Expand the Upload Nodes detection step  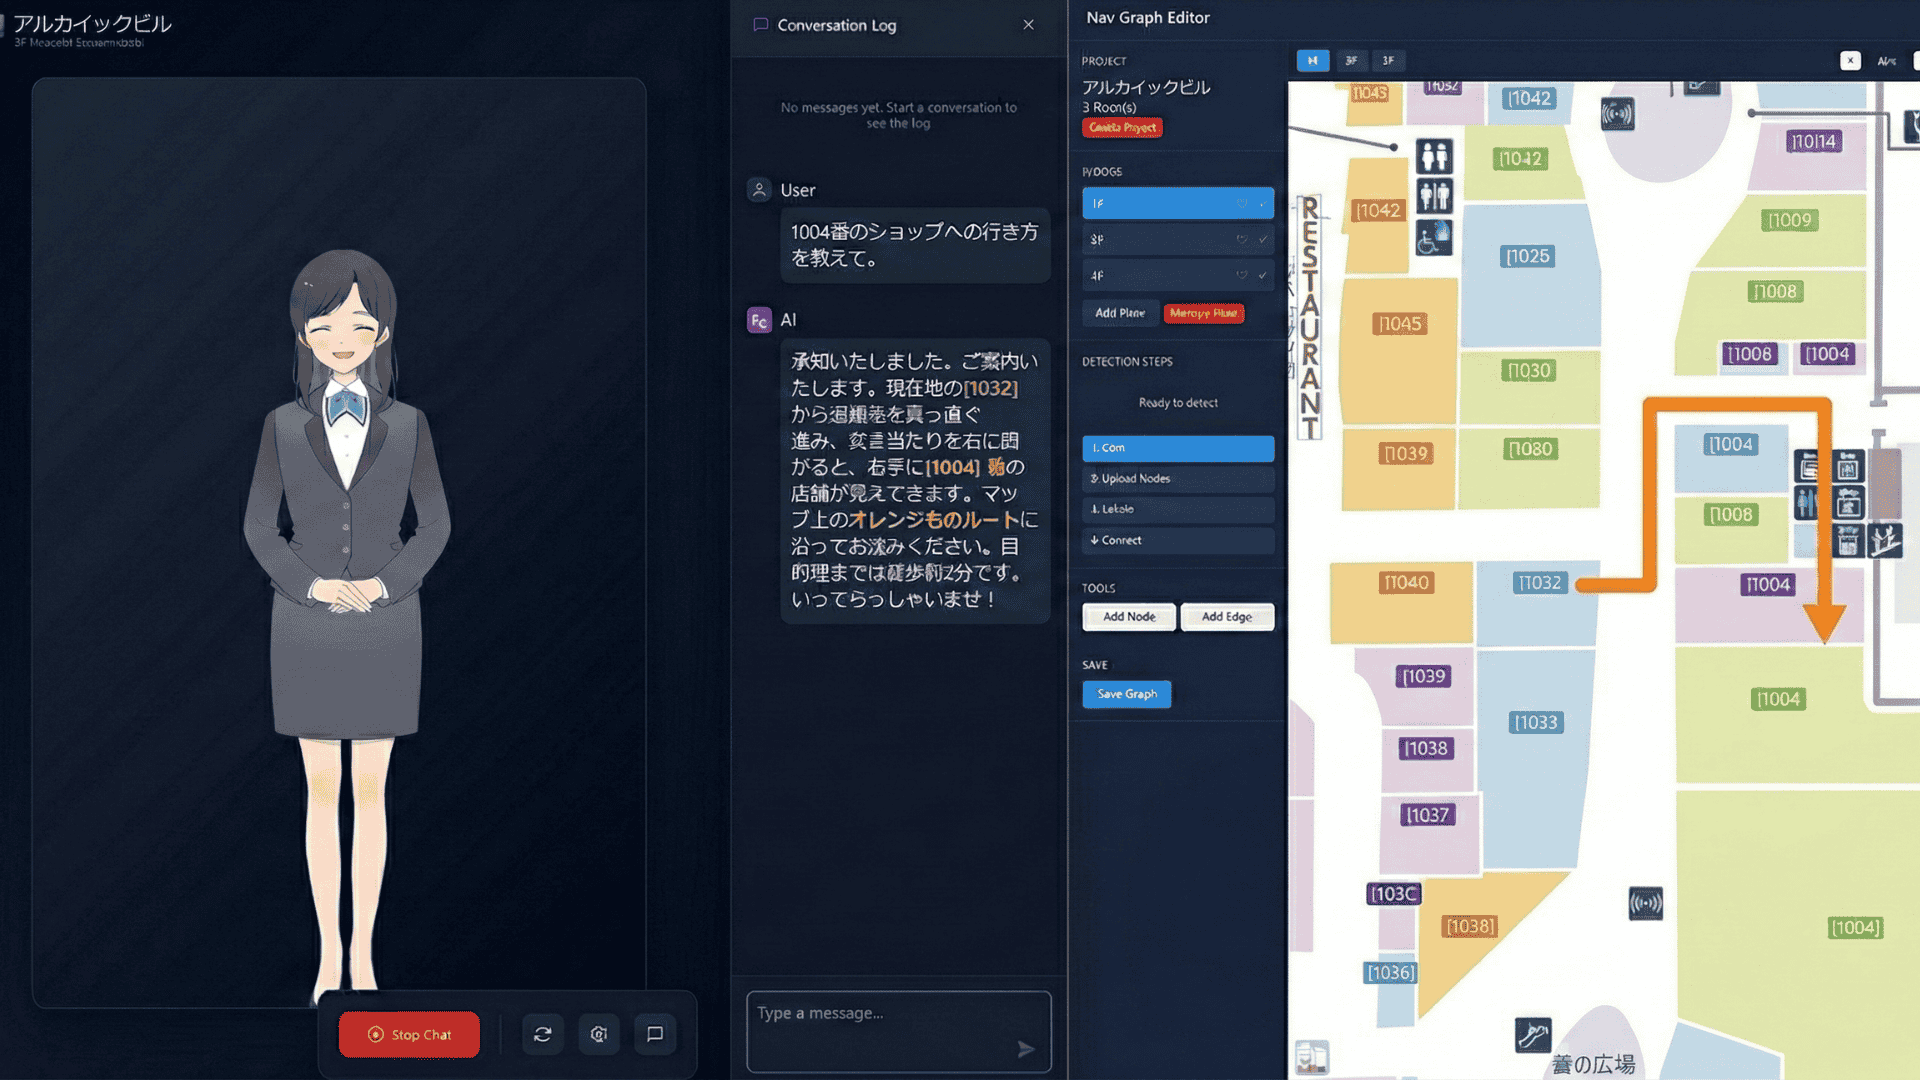pyautogui.click(x=1177, y=478)
